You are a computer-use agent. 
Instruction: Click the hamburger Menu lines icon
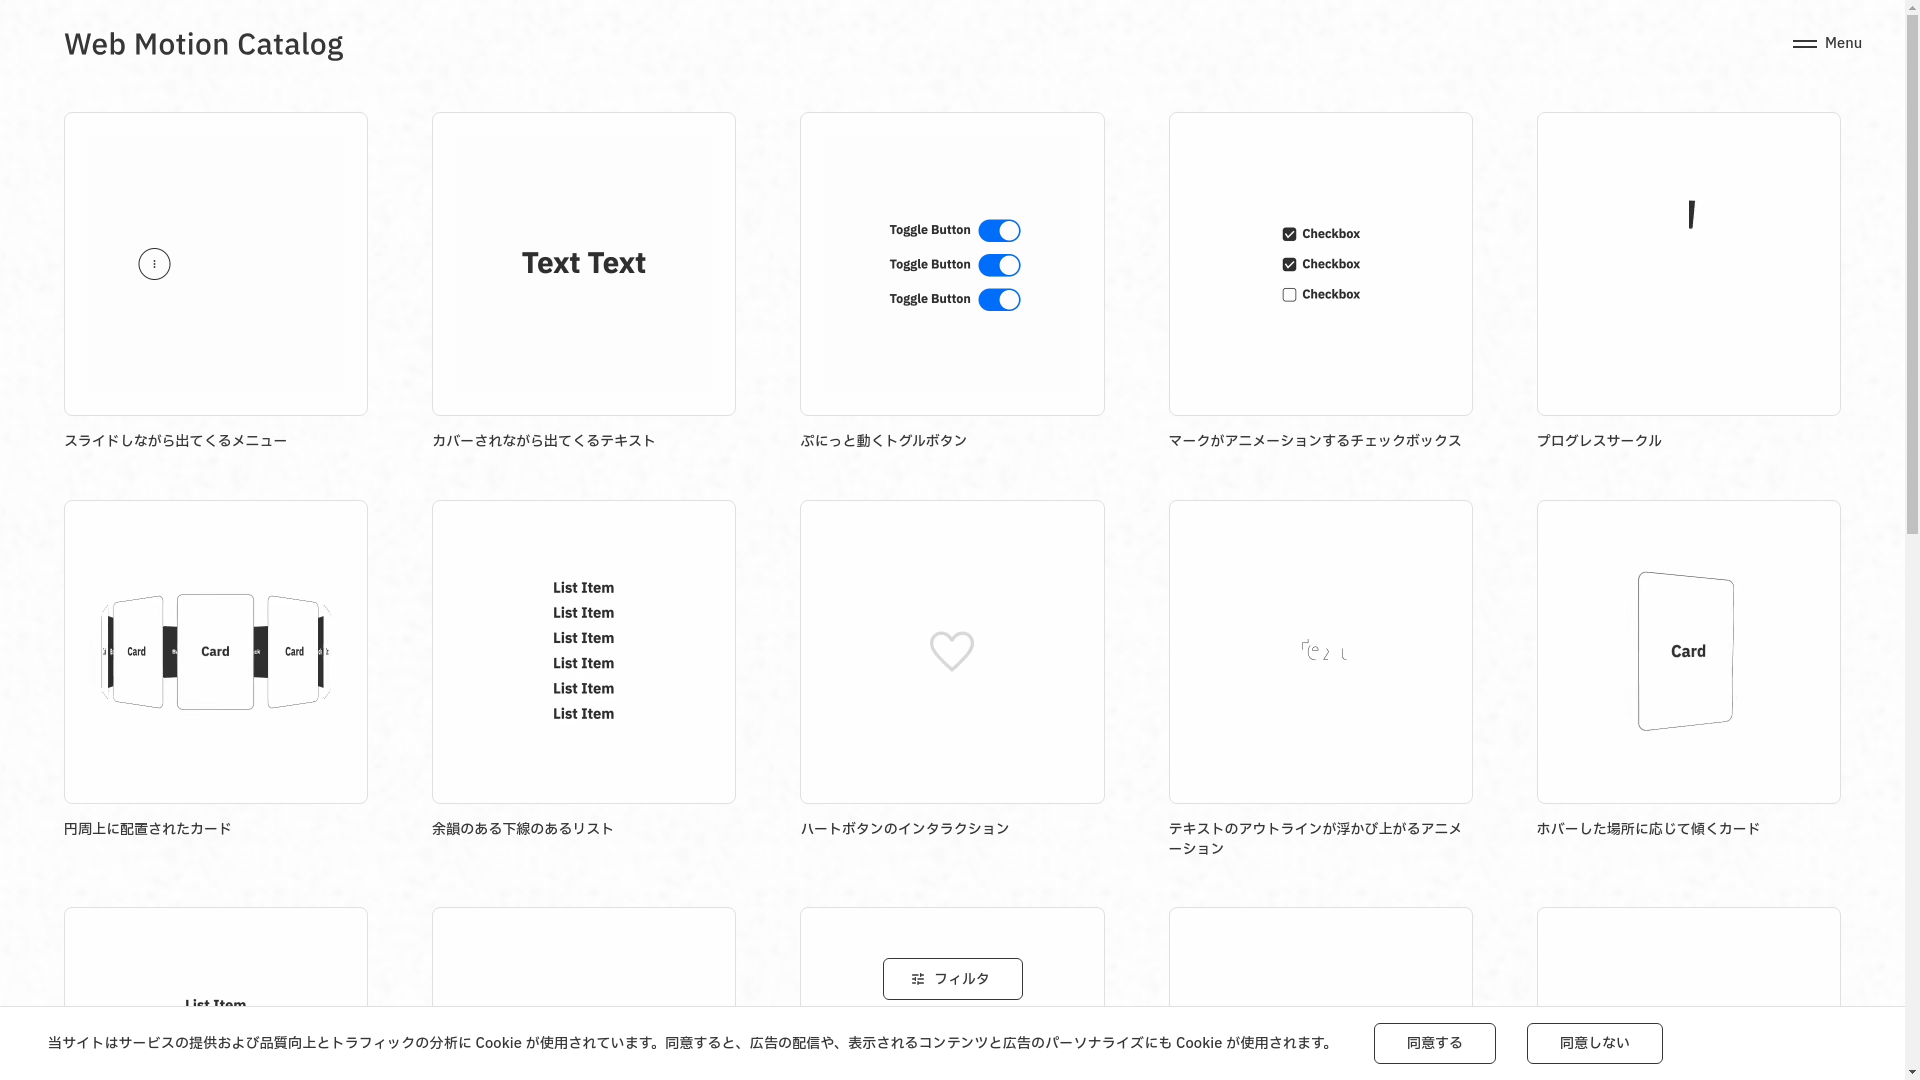(x=1804, y=44)
